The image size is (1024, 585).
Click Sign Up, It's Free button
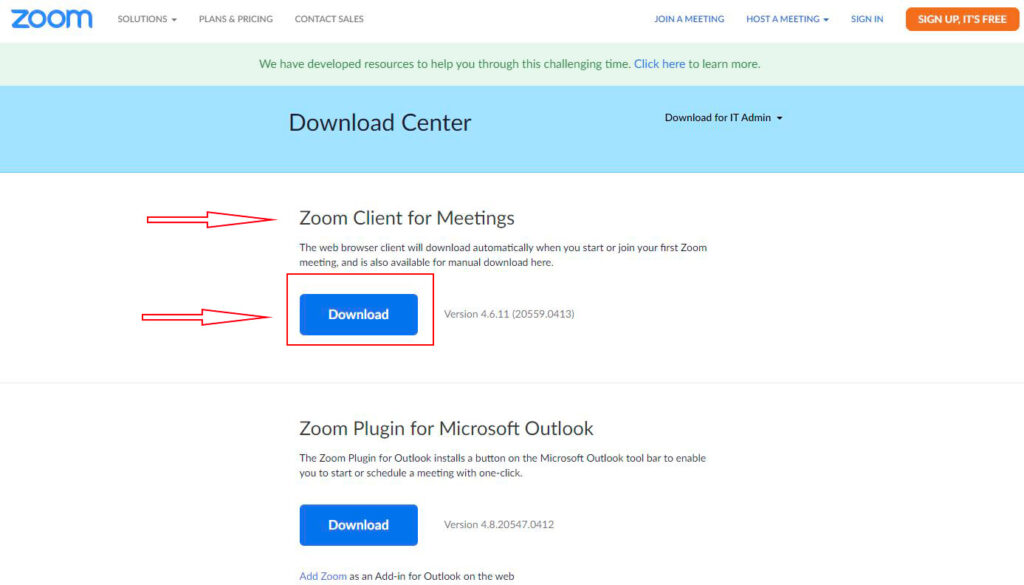coord(962,19)
